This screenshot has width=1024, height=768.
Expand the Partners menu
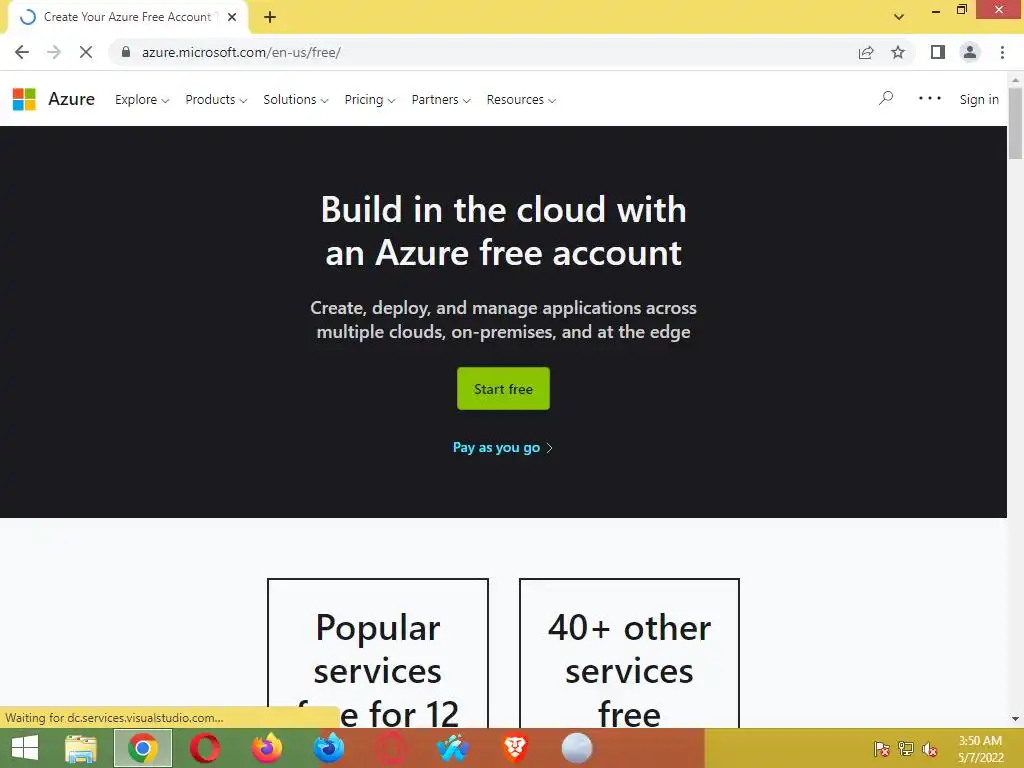pyautogui.click(x=441, y=99)
